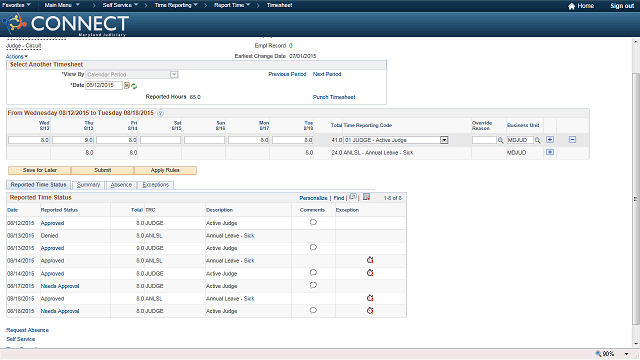Click the Home icon in top bar

(x=571, y=6)
